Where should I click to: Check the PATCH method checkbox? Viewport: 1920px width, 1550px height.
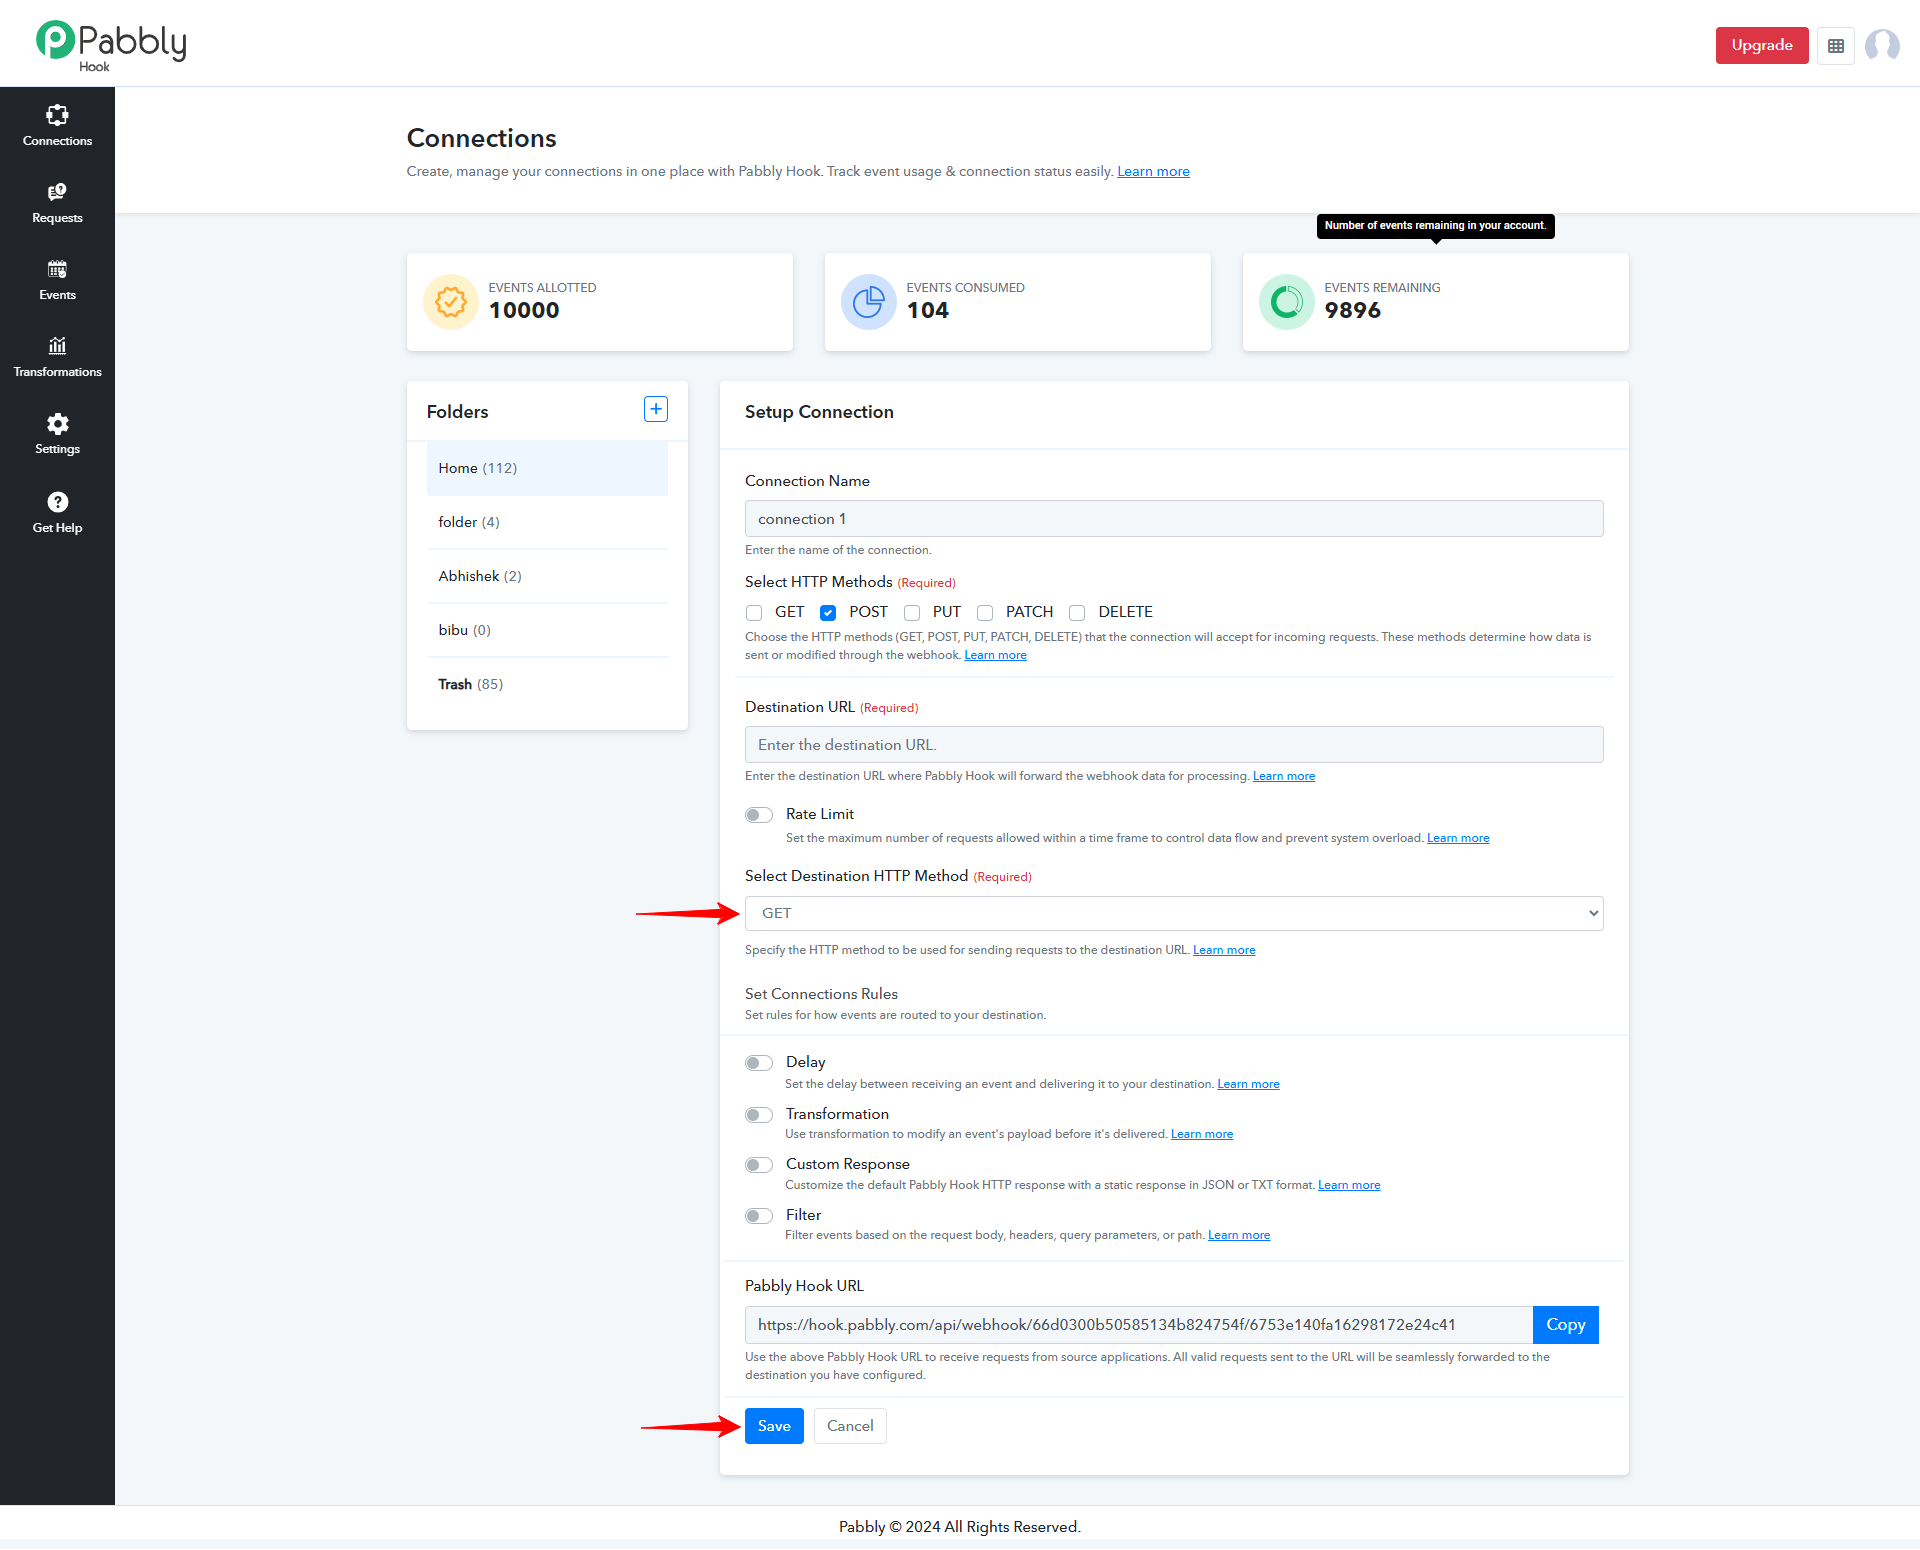985,613
